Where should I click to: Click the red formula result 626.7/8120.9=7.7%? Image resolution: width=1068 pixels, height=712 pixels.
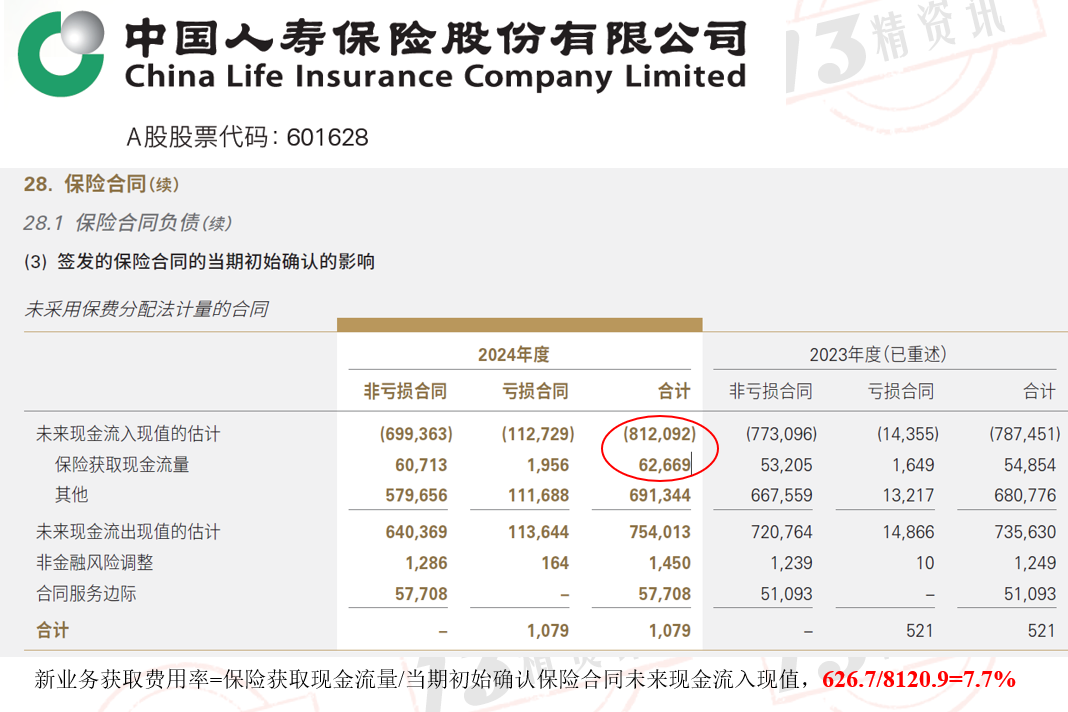[x=919, y=679]
